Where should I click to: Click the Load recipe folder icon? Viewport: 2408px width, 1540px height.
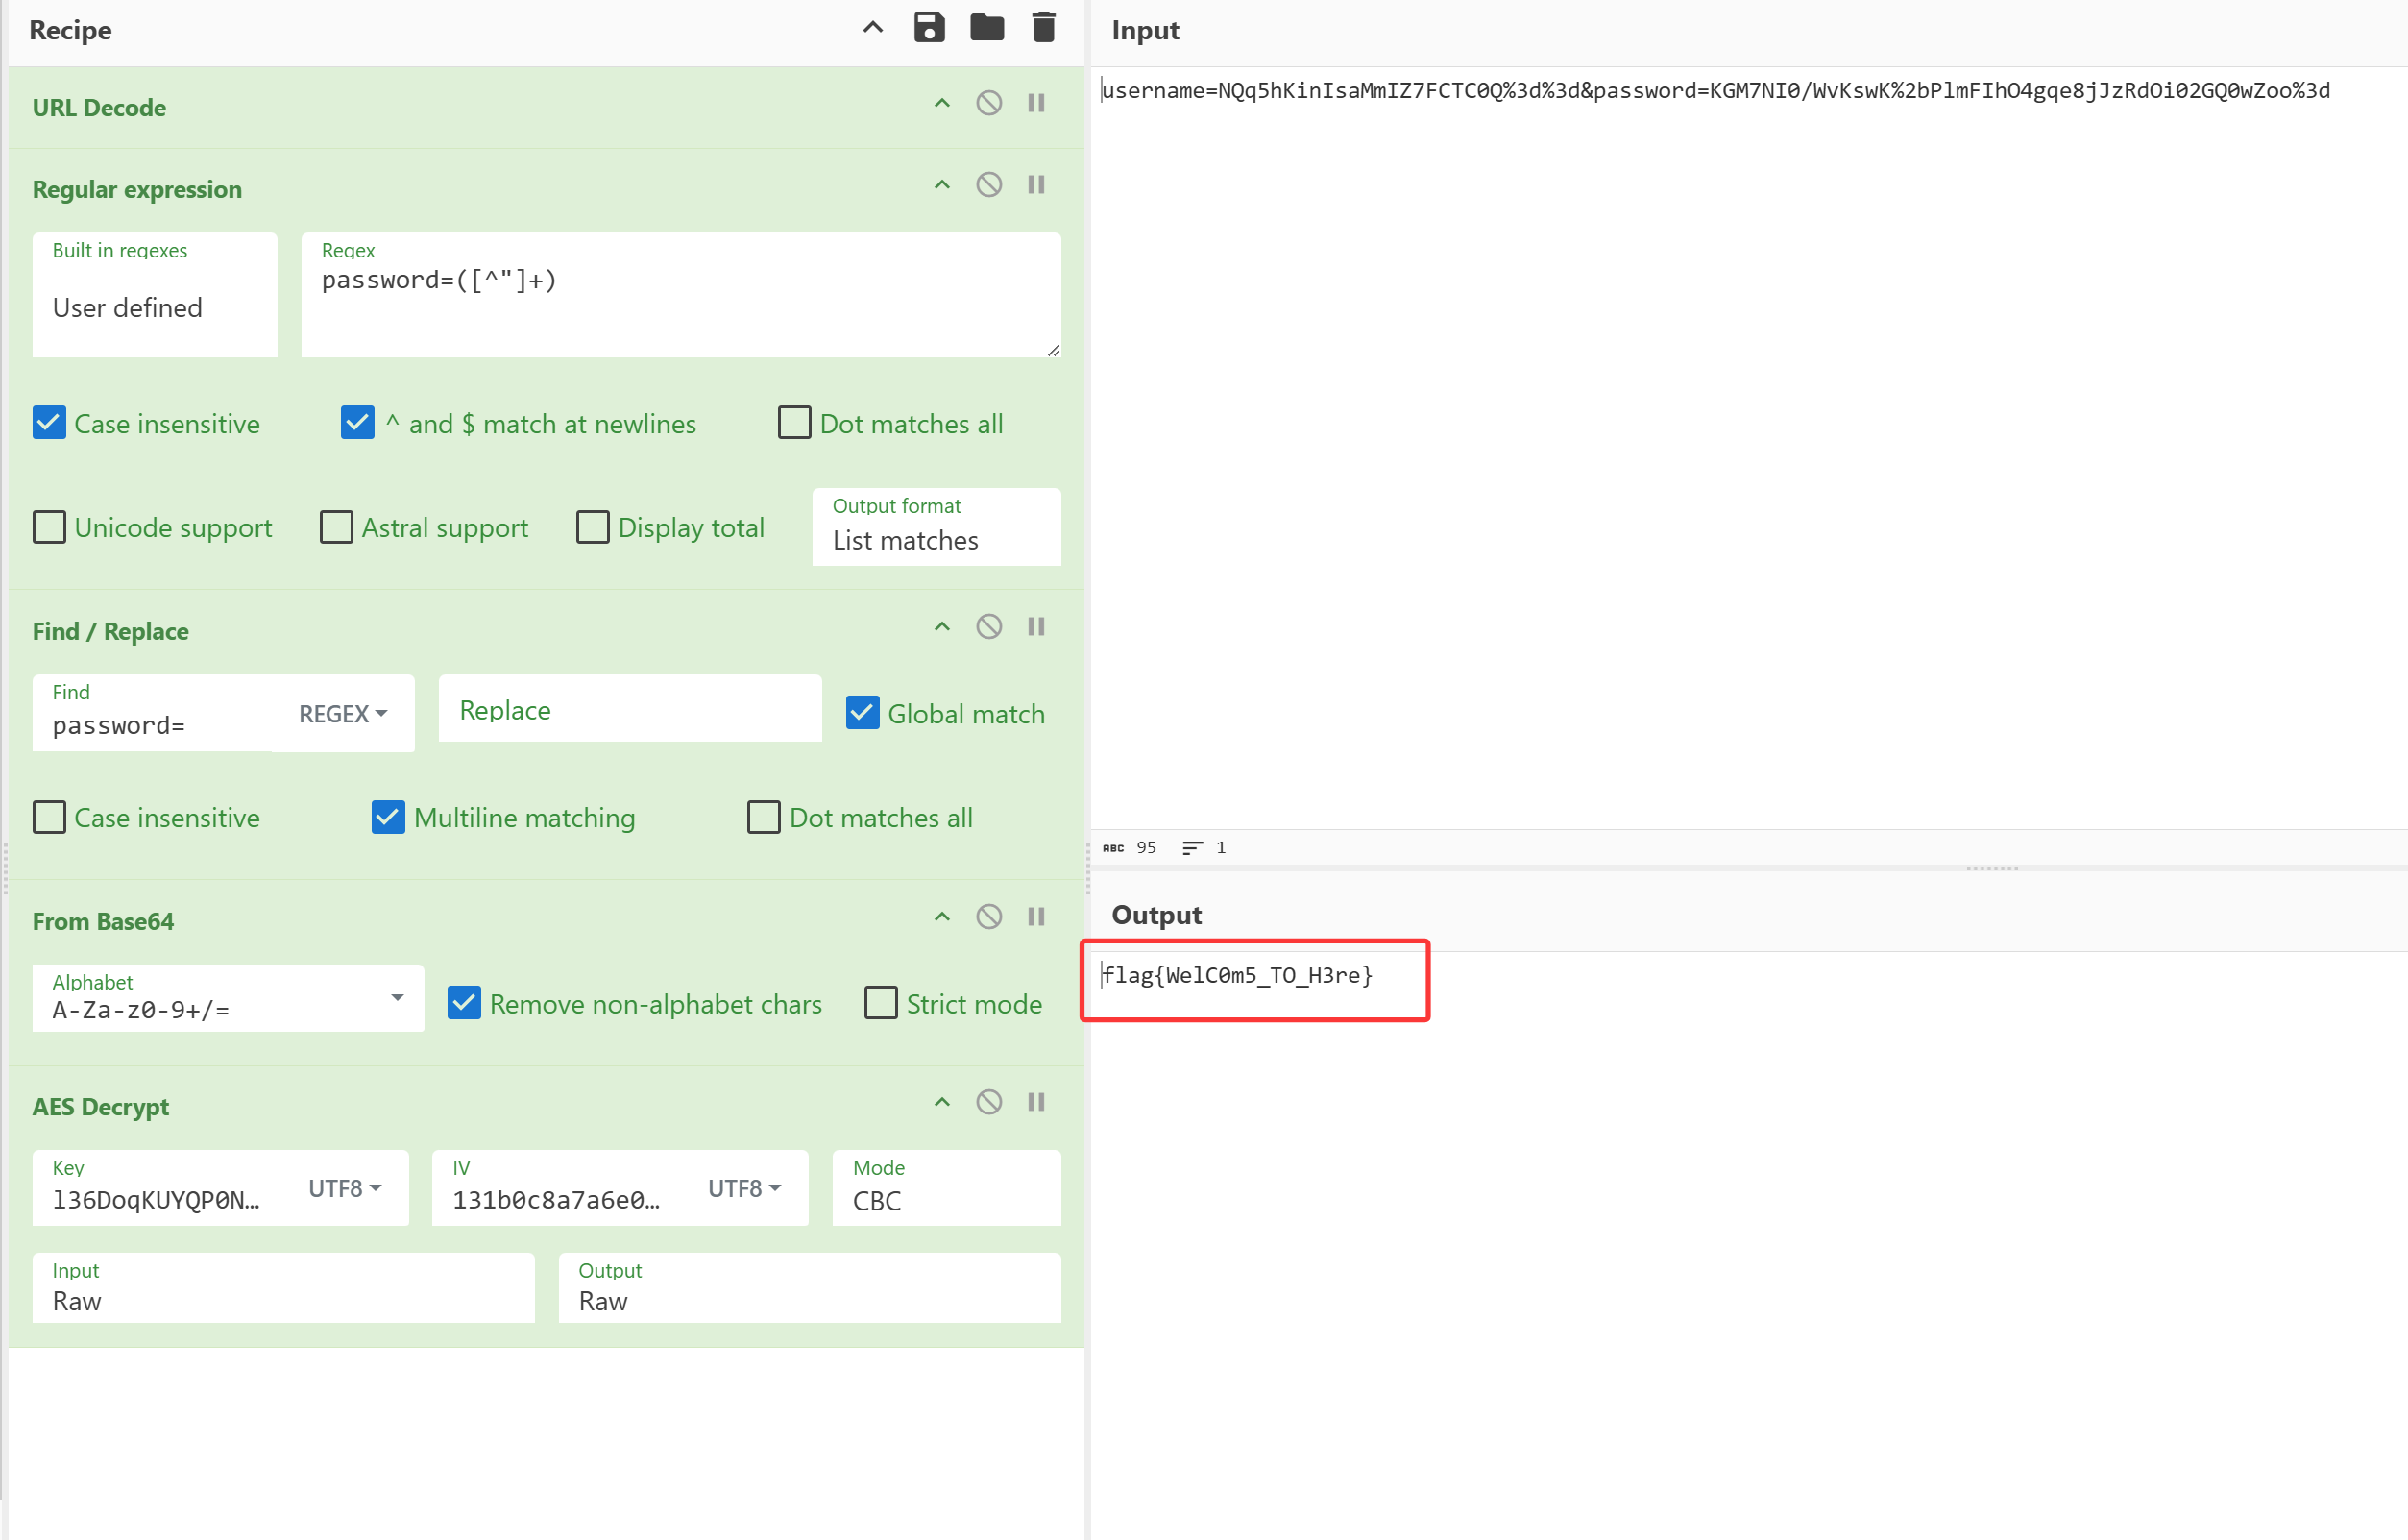click(986, 28)
